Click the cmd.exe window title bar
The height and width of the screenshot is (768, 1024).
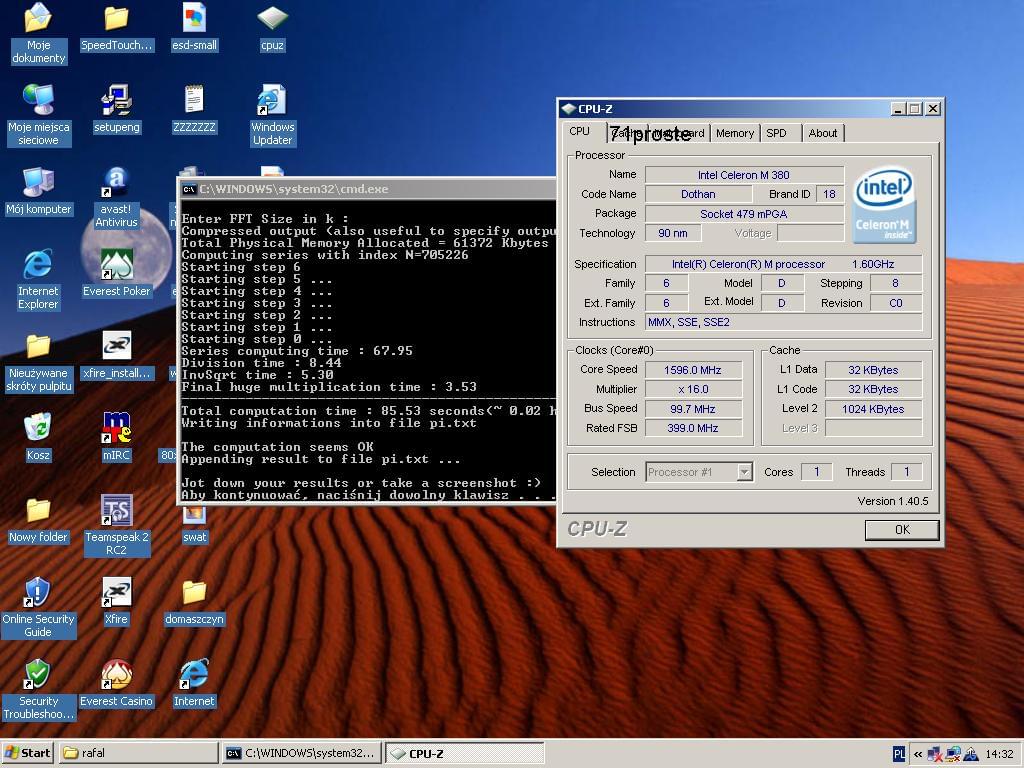367,189
